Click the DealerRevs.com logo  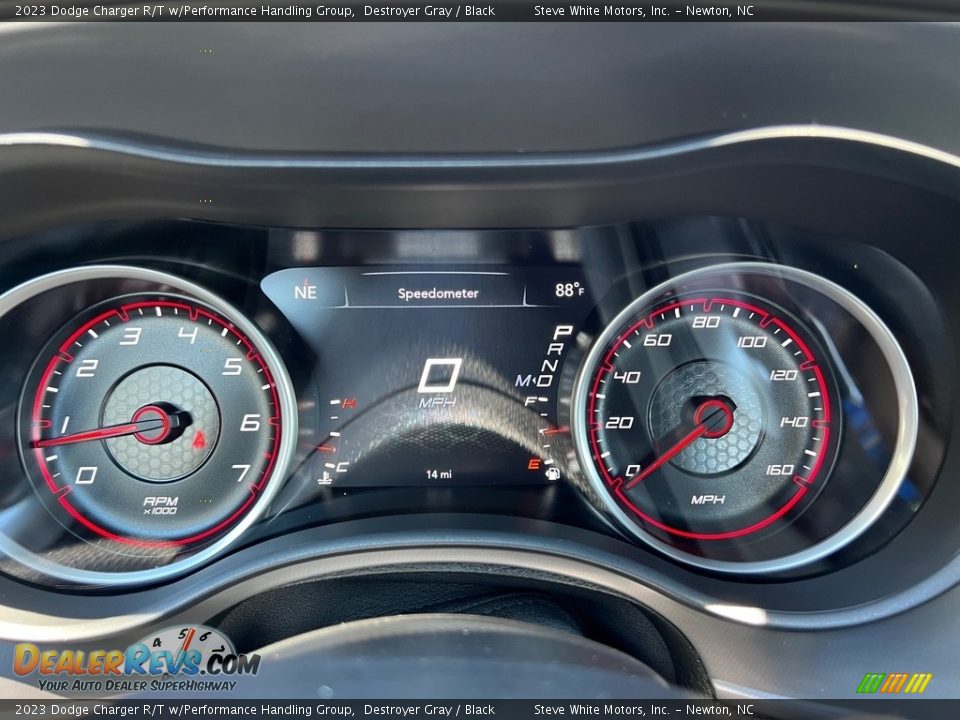click(137, 660)
